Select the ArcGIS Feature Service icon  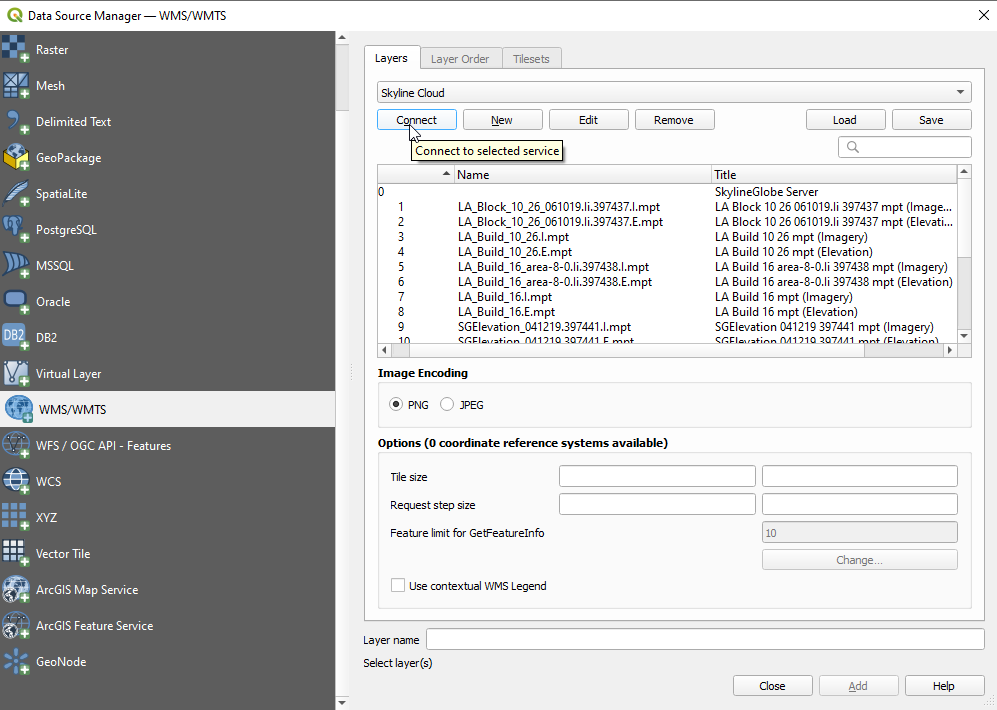point(15,625)
